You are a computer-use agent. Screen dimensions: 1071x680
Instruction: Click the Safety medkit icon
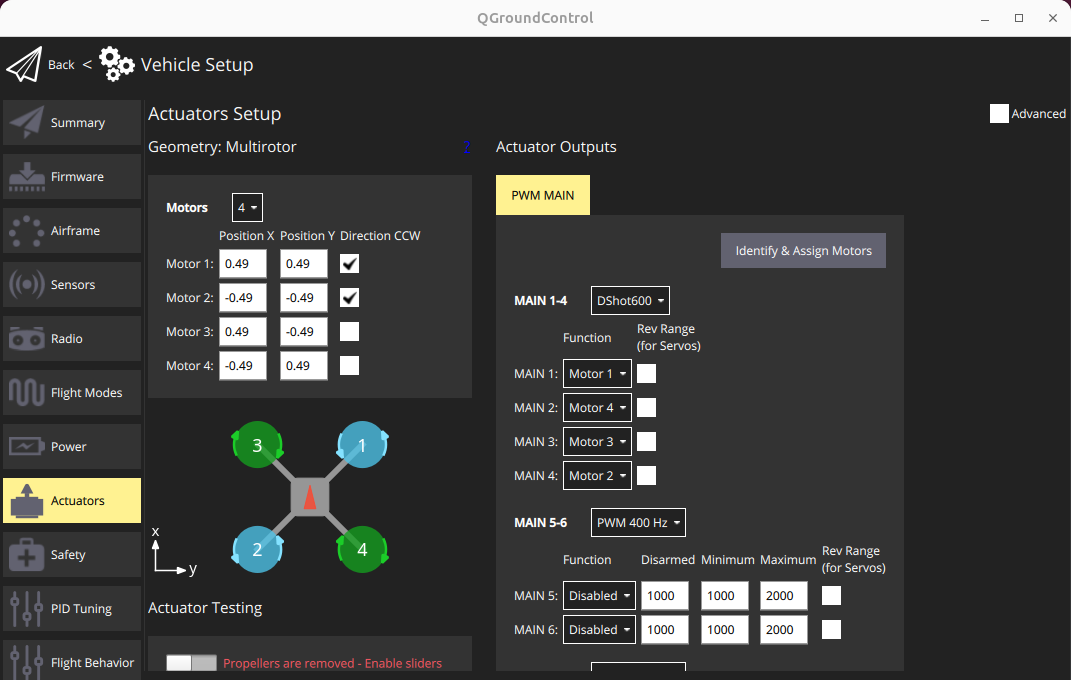(27, 554)
